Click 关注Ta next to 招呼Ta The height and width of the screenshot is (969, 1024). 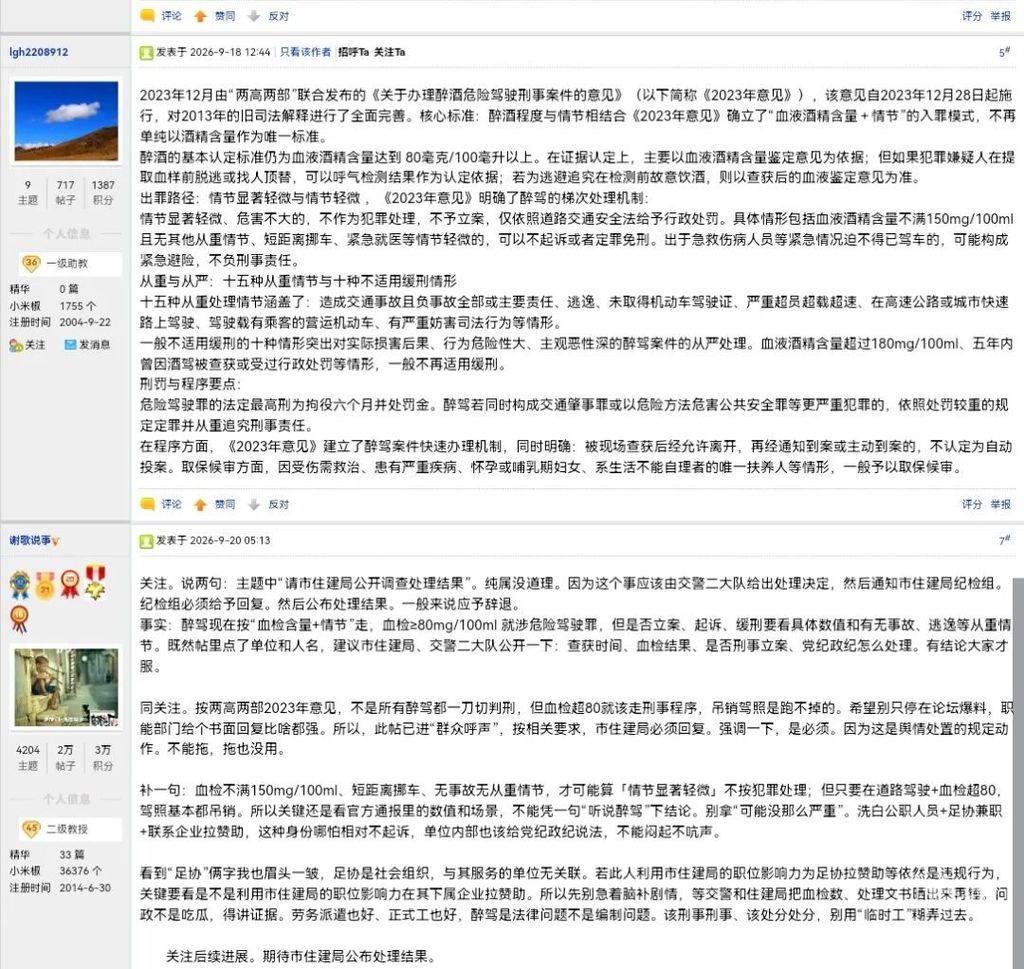[389, 52]
